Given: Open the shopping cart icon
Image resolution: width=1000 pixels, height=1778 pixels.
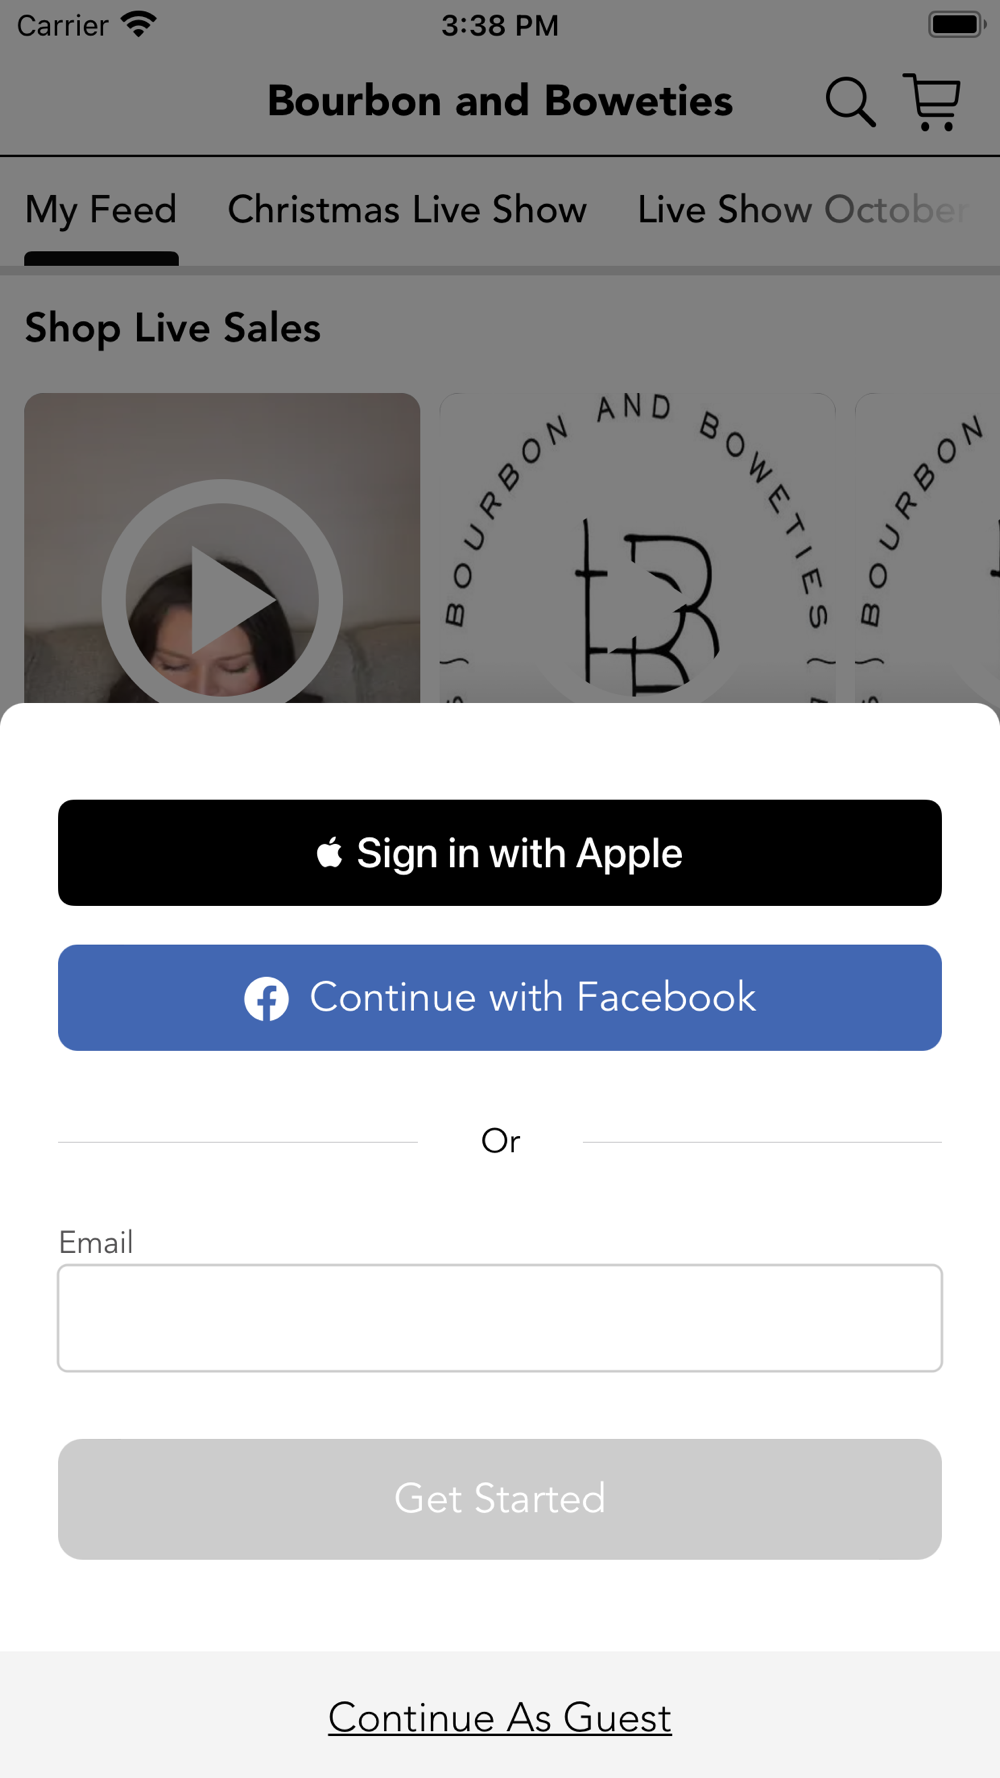Looking at the screenshot, I should click(932, 102).
